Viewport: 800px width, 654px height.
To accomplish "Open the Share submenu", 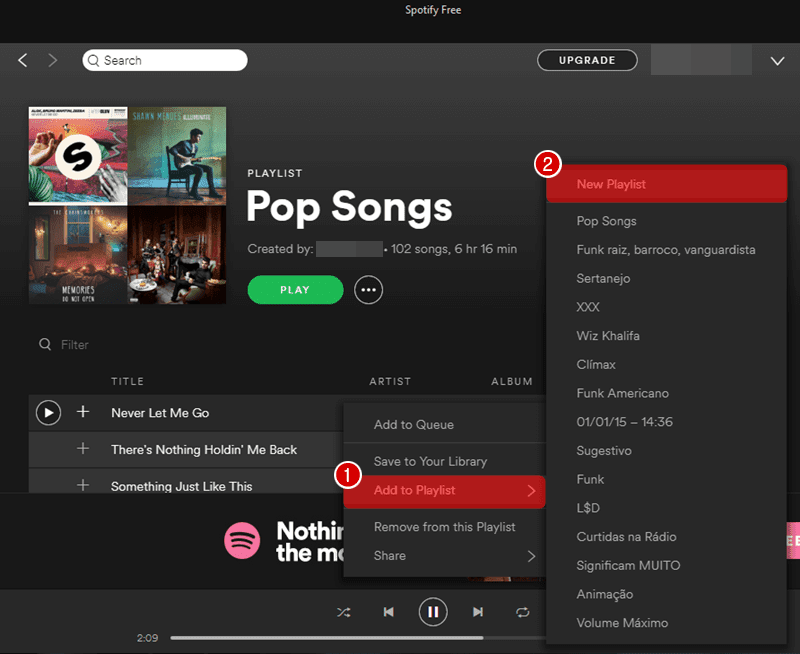I will pos(390,555).
